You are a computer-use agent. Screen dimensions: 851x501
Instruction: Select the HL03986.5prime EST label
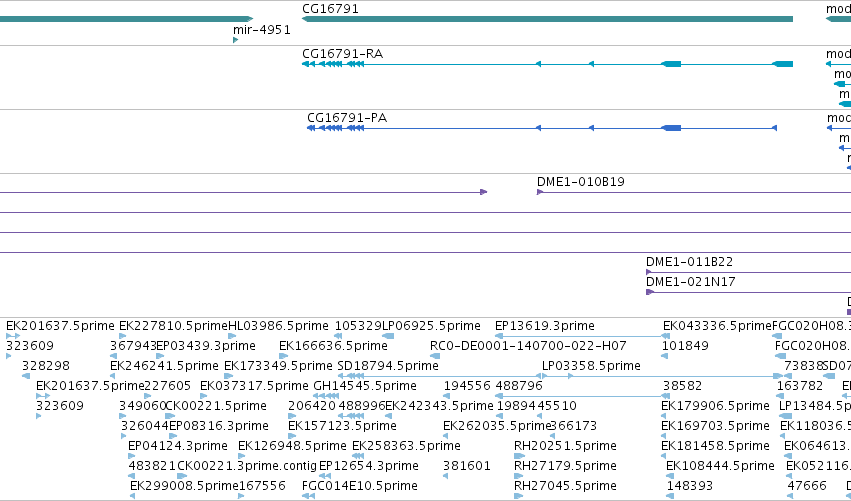coord(278,326)
